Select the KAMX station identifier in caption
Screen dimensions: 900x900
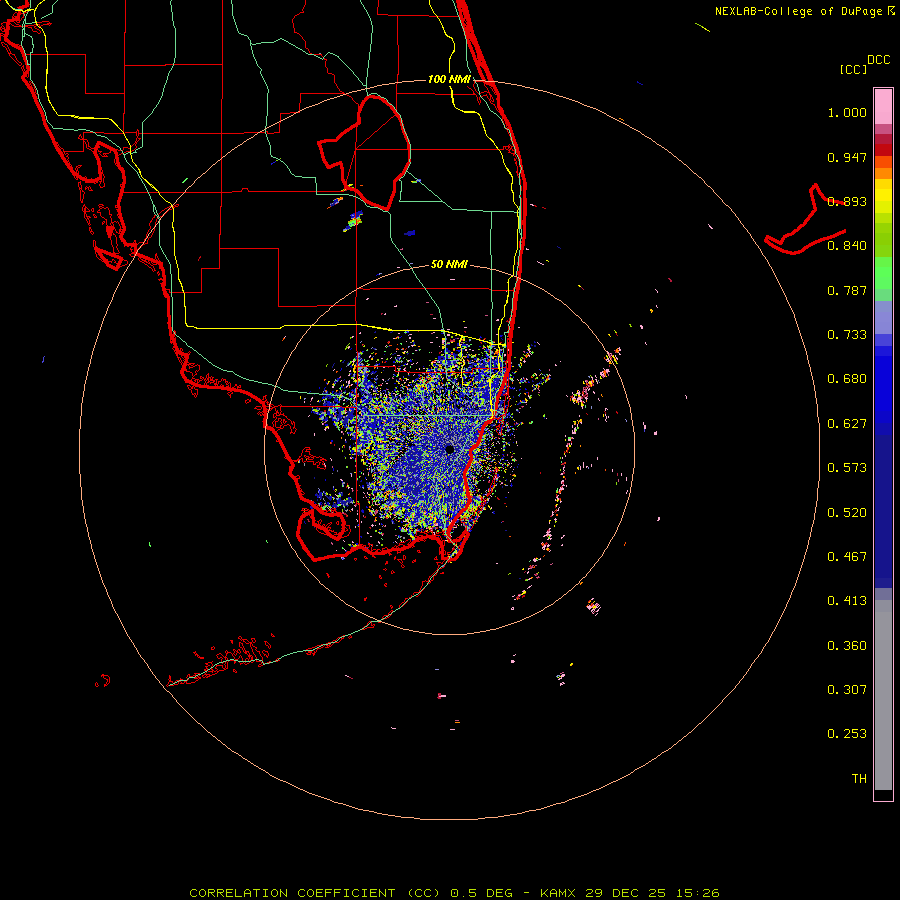(x=557, y=893)
